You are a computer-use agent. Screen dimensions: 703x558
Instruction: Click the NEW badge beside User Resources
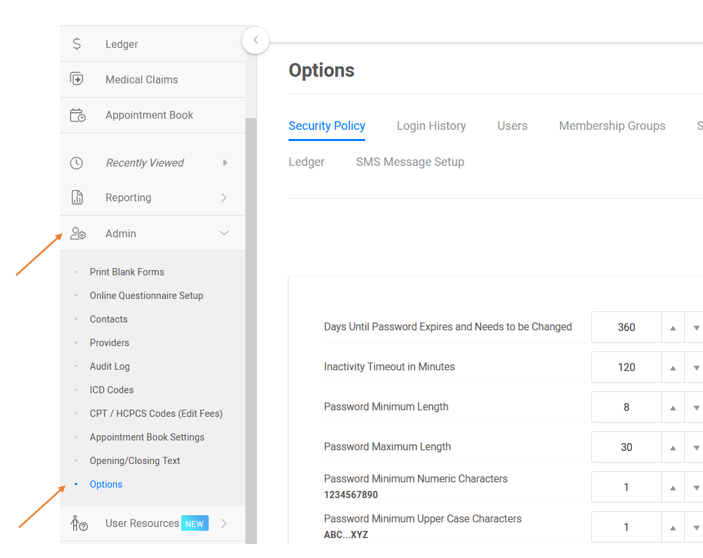pyautogui.click(x=195, y=523)
